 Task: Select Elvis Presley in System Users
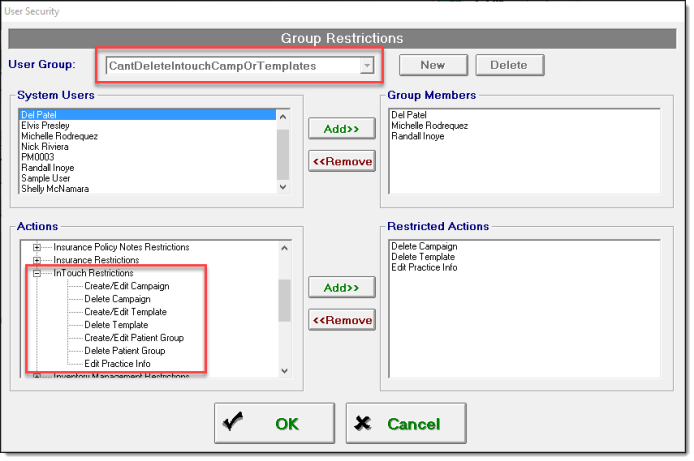[46, 126]
